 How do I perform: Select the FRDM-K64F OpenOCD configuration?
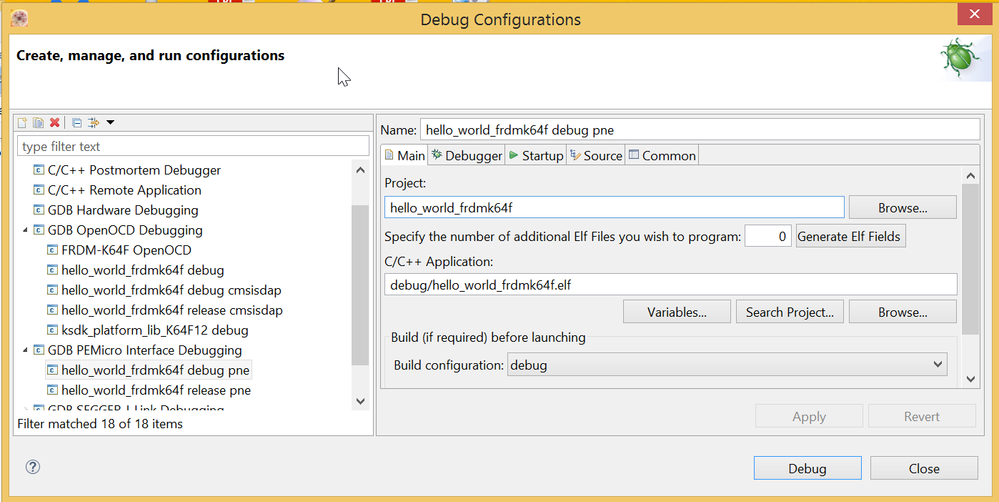126,250
